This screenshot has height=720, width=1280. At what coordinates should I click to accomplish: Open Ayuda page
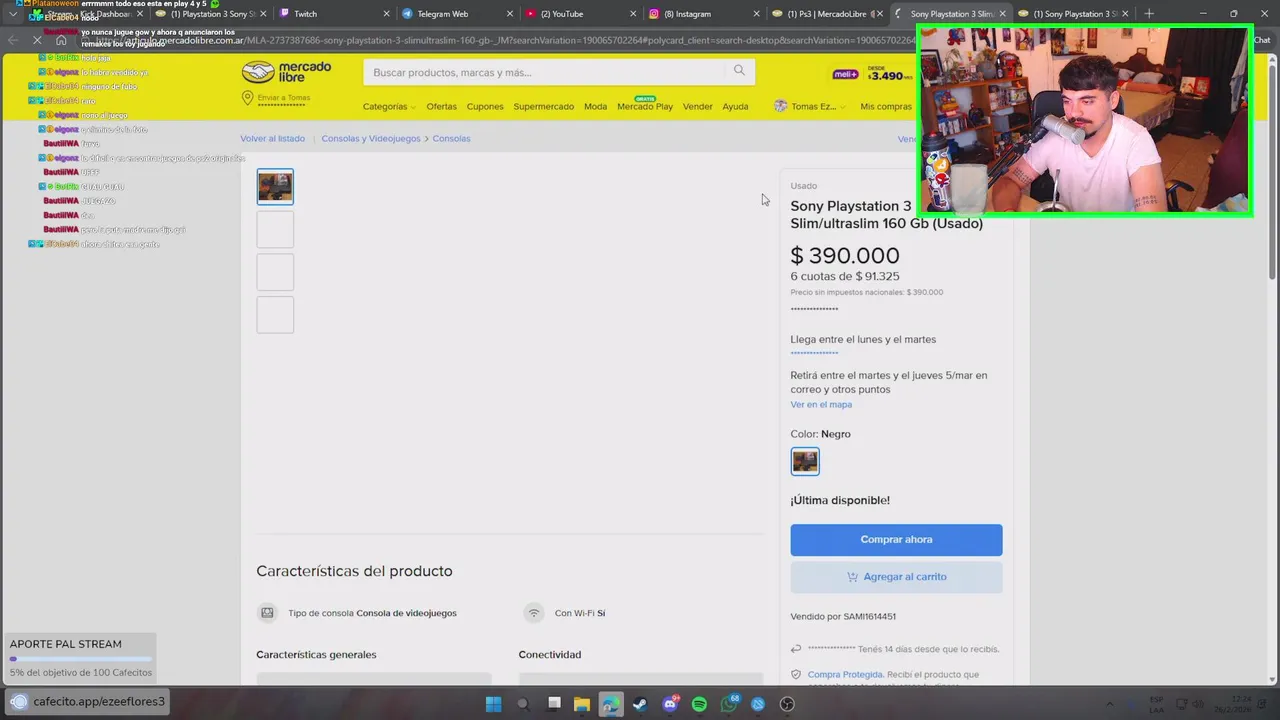(x=735, y=106)
